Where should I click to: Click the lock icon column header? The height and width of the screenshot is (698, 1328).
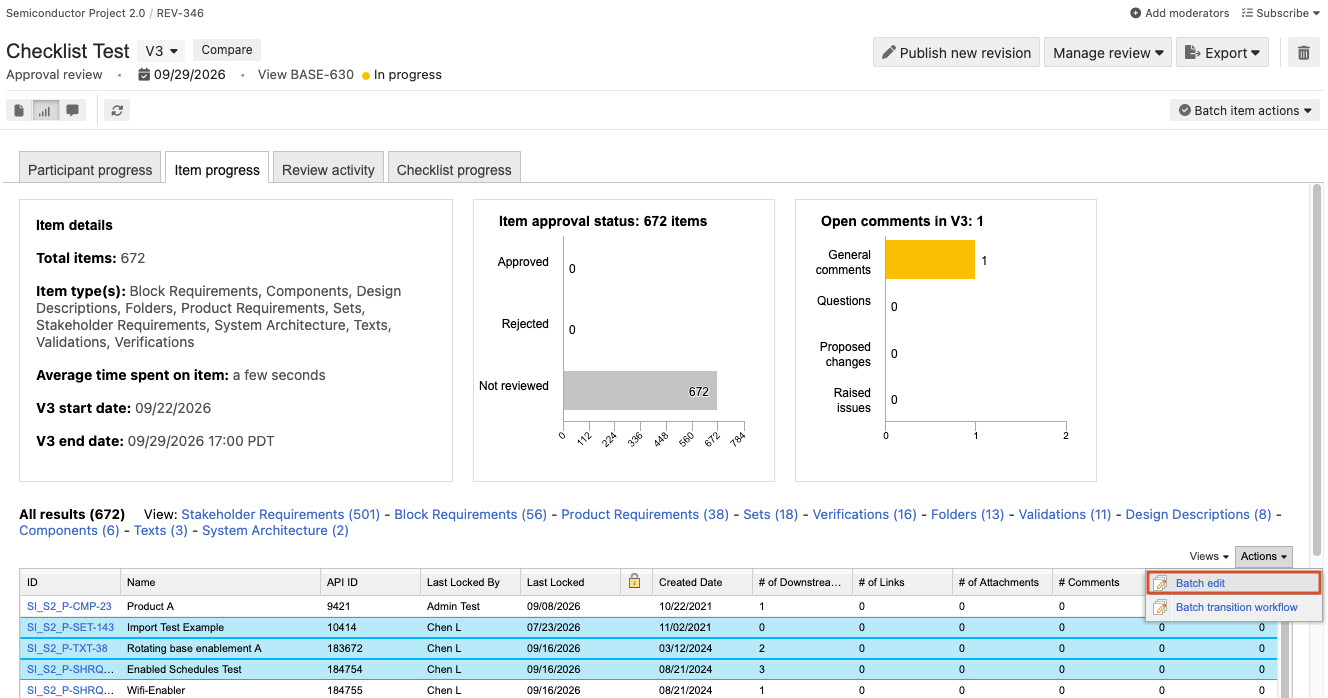(x=634, y=581)
